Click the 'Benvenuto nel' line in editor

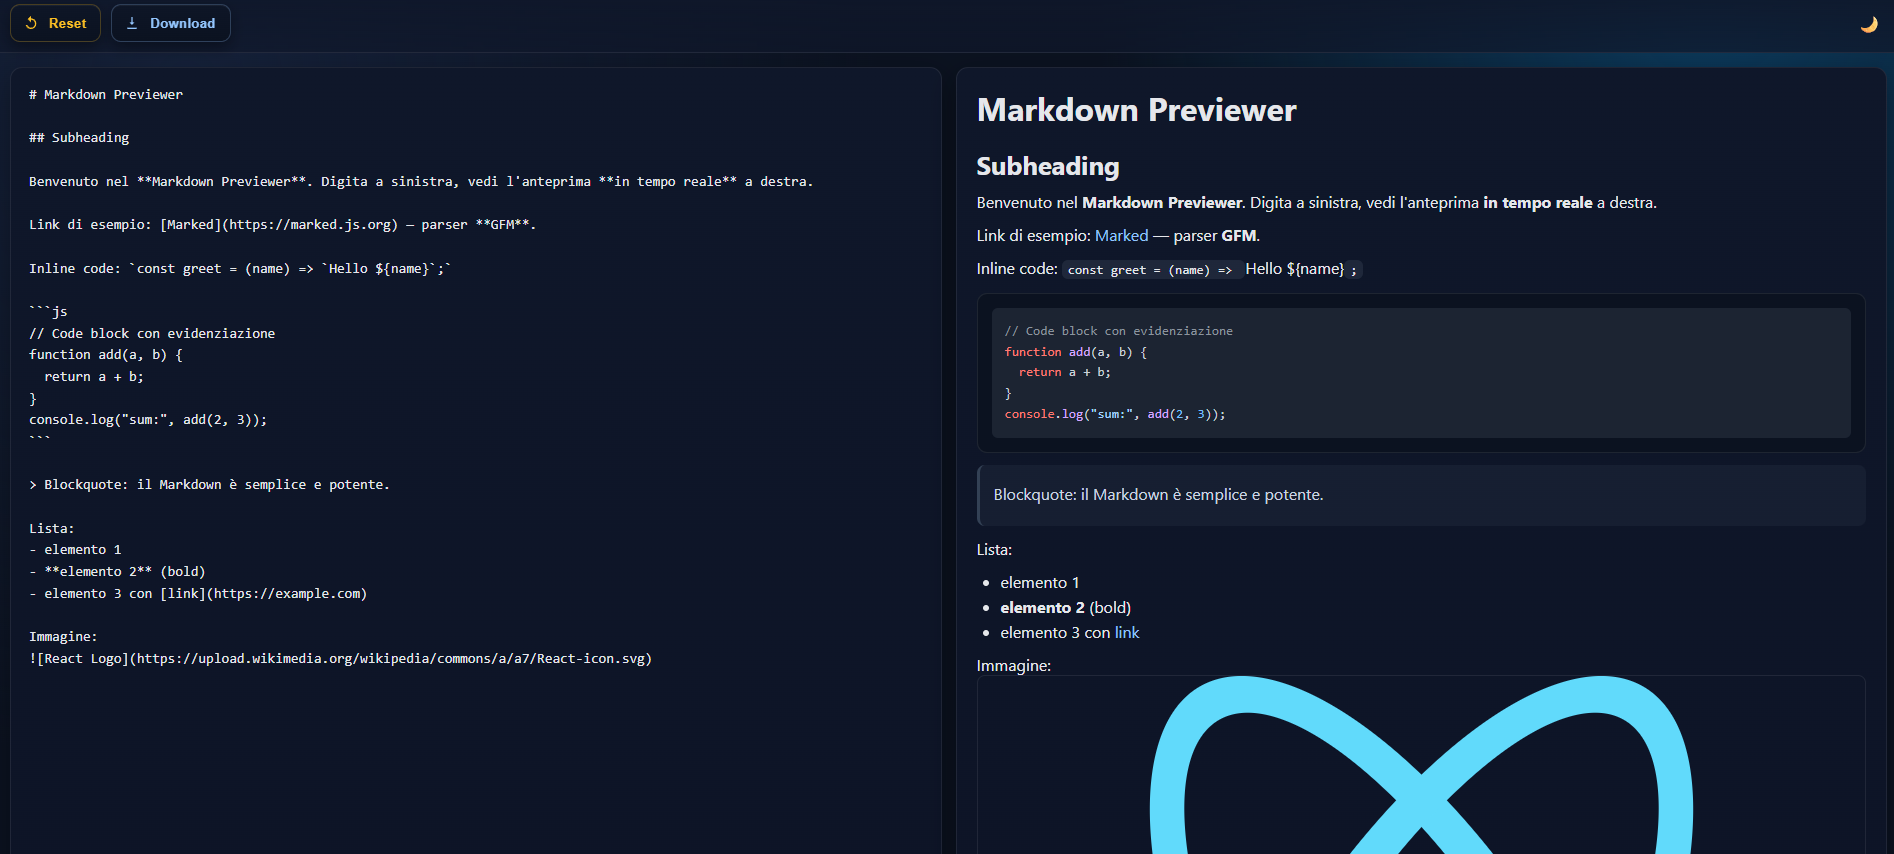pos(421,182)
